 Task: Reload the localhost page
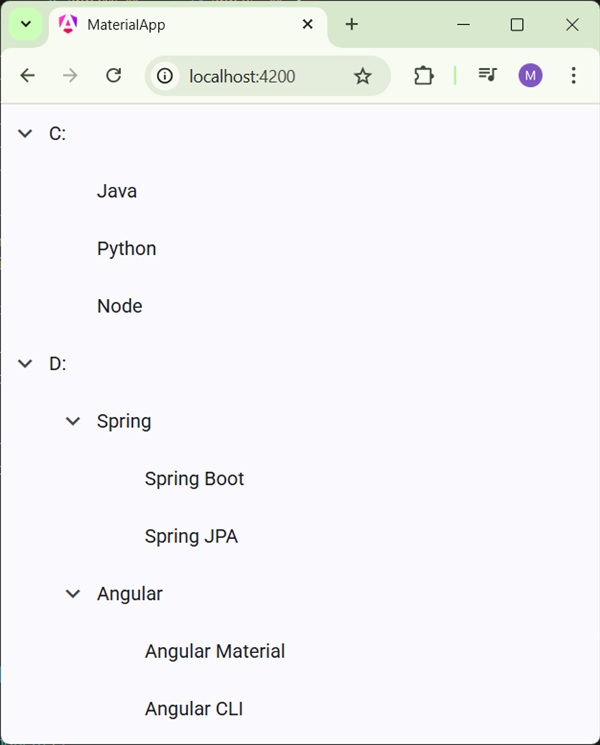[114, 76]
